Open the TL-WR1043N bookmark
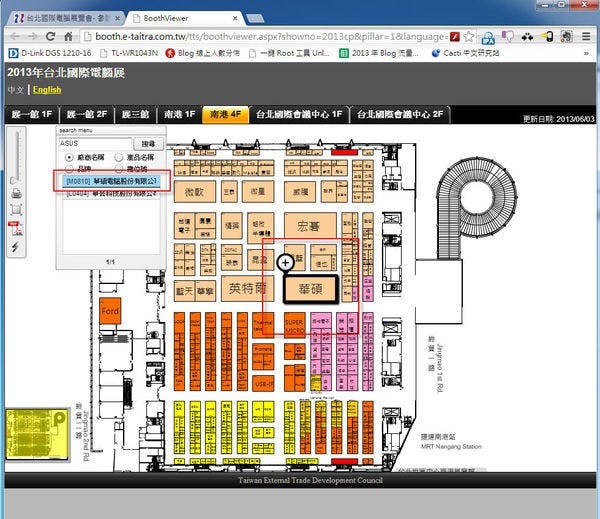The width and height of the screenshot is (600, 519). pos(129,53)
